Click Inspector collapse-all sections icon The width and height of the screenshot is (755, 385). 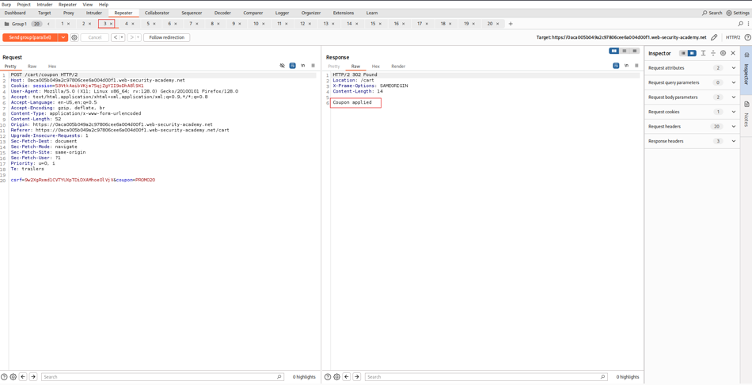[713, 53]
